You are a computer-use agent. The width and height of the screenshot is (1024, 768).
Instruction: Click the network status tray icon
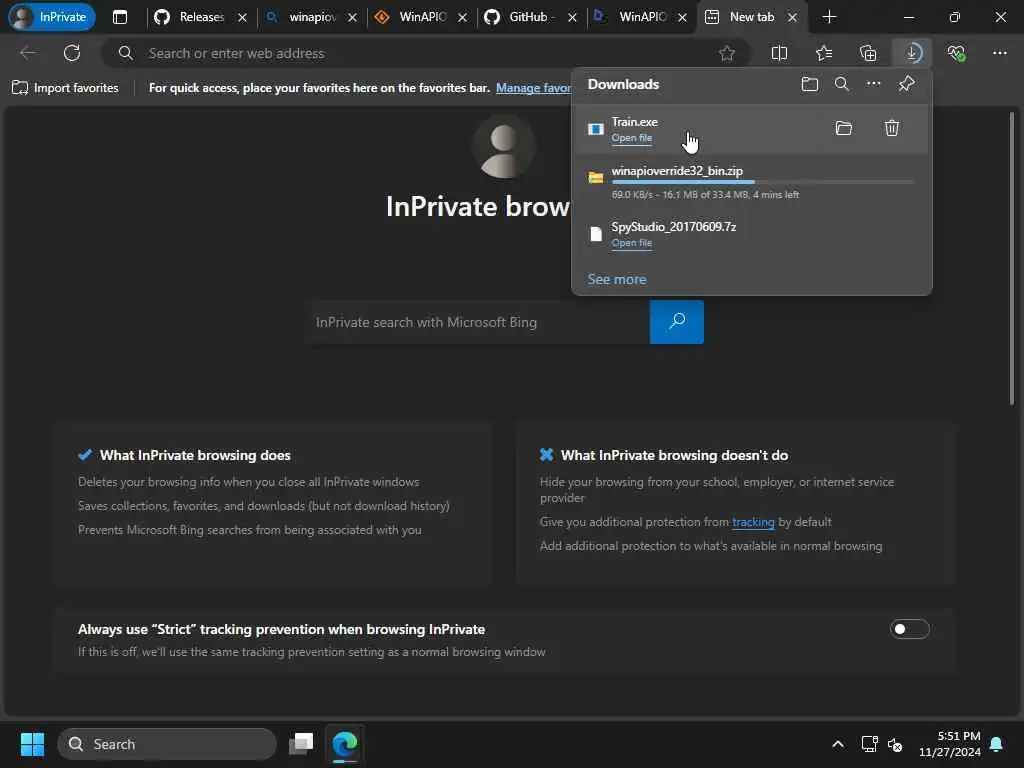(x=869, y=744)
